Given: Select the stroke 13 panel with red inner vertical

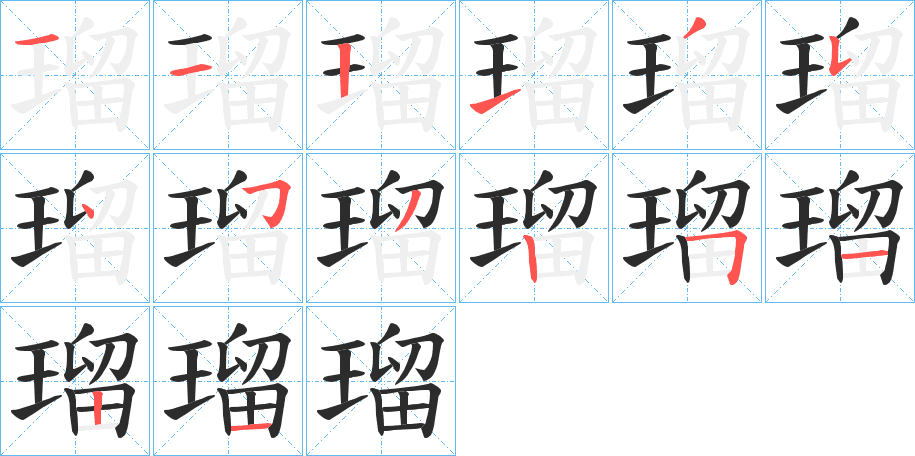Looking at the screenshot, I should tap(75, 381).
